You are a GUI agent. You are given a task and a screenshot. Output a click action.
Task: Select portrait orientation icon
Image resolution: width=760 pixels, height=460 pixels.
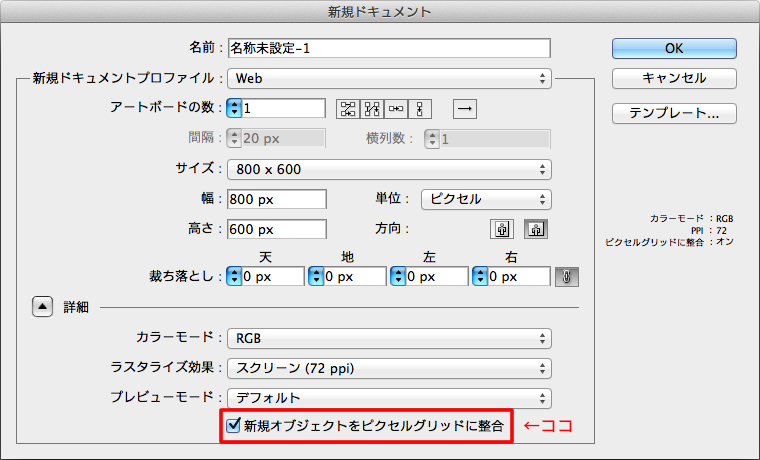click(x=501, y=229)
